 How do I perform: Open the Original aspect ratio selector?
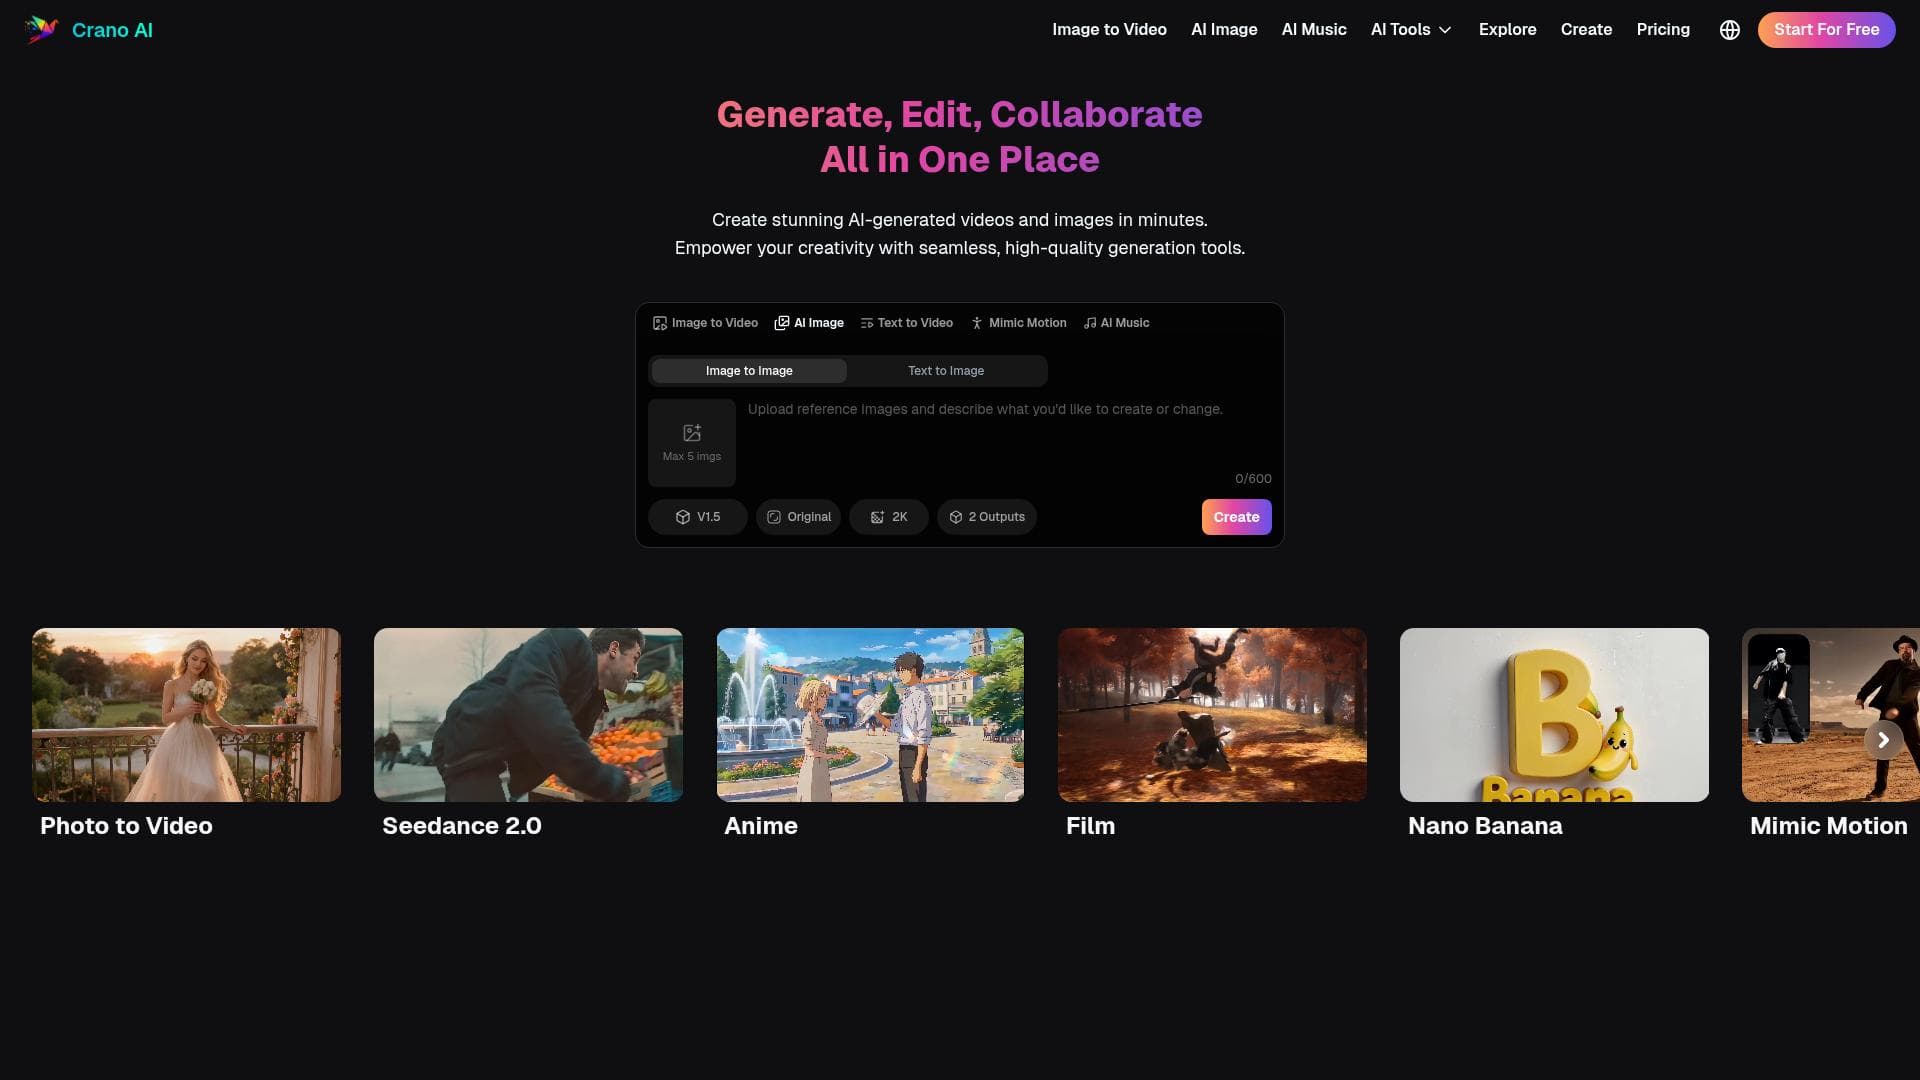pyautogui.click(x=798, y=517)
